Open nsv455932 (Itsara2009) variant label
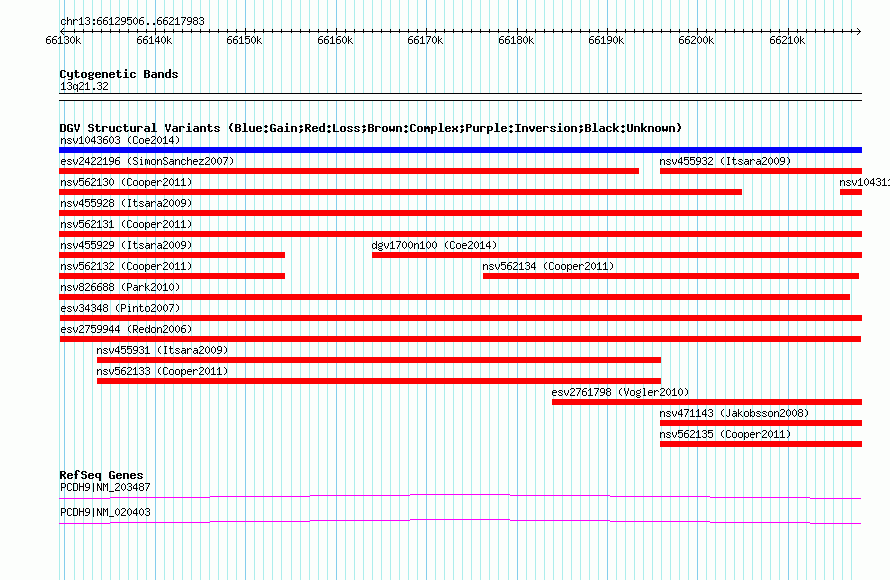Screen dimensions: 890x580 pyautogui.click(x=725, y=161)
